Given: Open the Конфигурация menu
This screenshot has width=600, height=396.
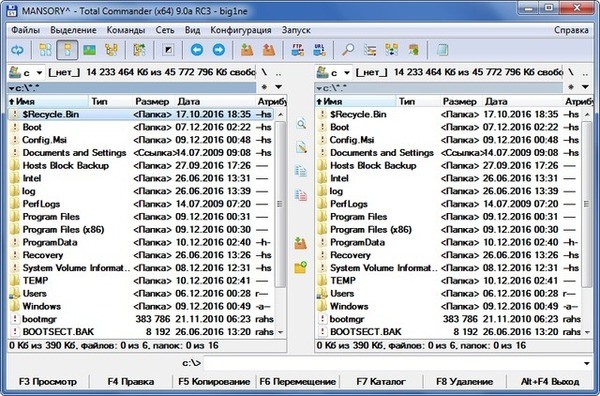Looking at the screenshot, I should click(x=241, y=30).
